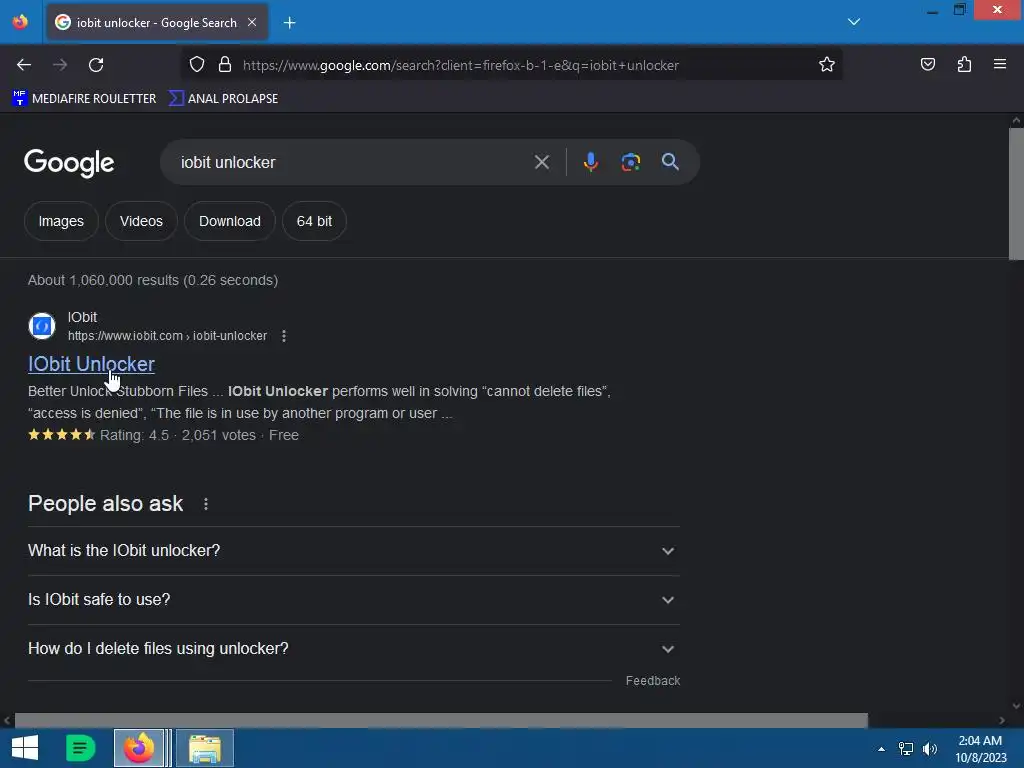Image resolution: width=1024 pixels, height=768 pixels.
Task: Open Firefox View icon in tab bar
Action: click(20, 22)
